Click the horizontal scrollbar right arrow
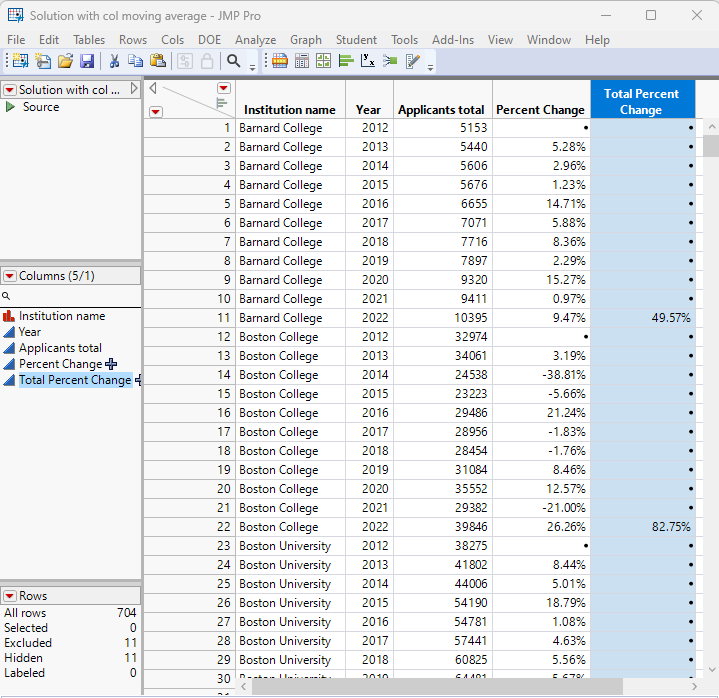Viewport: 719px width, 698px height. pyautogui.click(x=694, y=687)
